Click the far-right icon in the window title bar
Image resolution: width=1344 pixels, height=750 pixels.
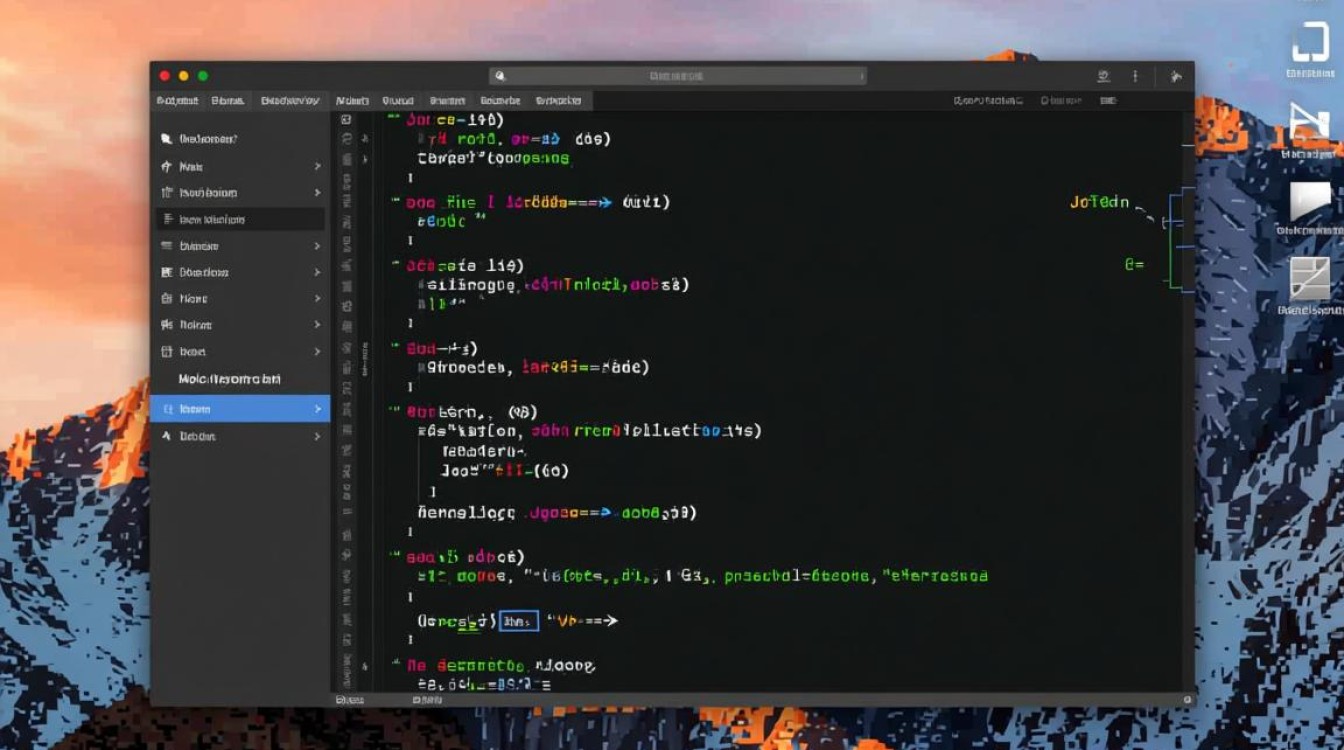coord(1176,76)
